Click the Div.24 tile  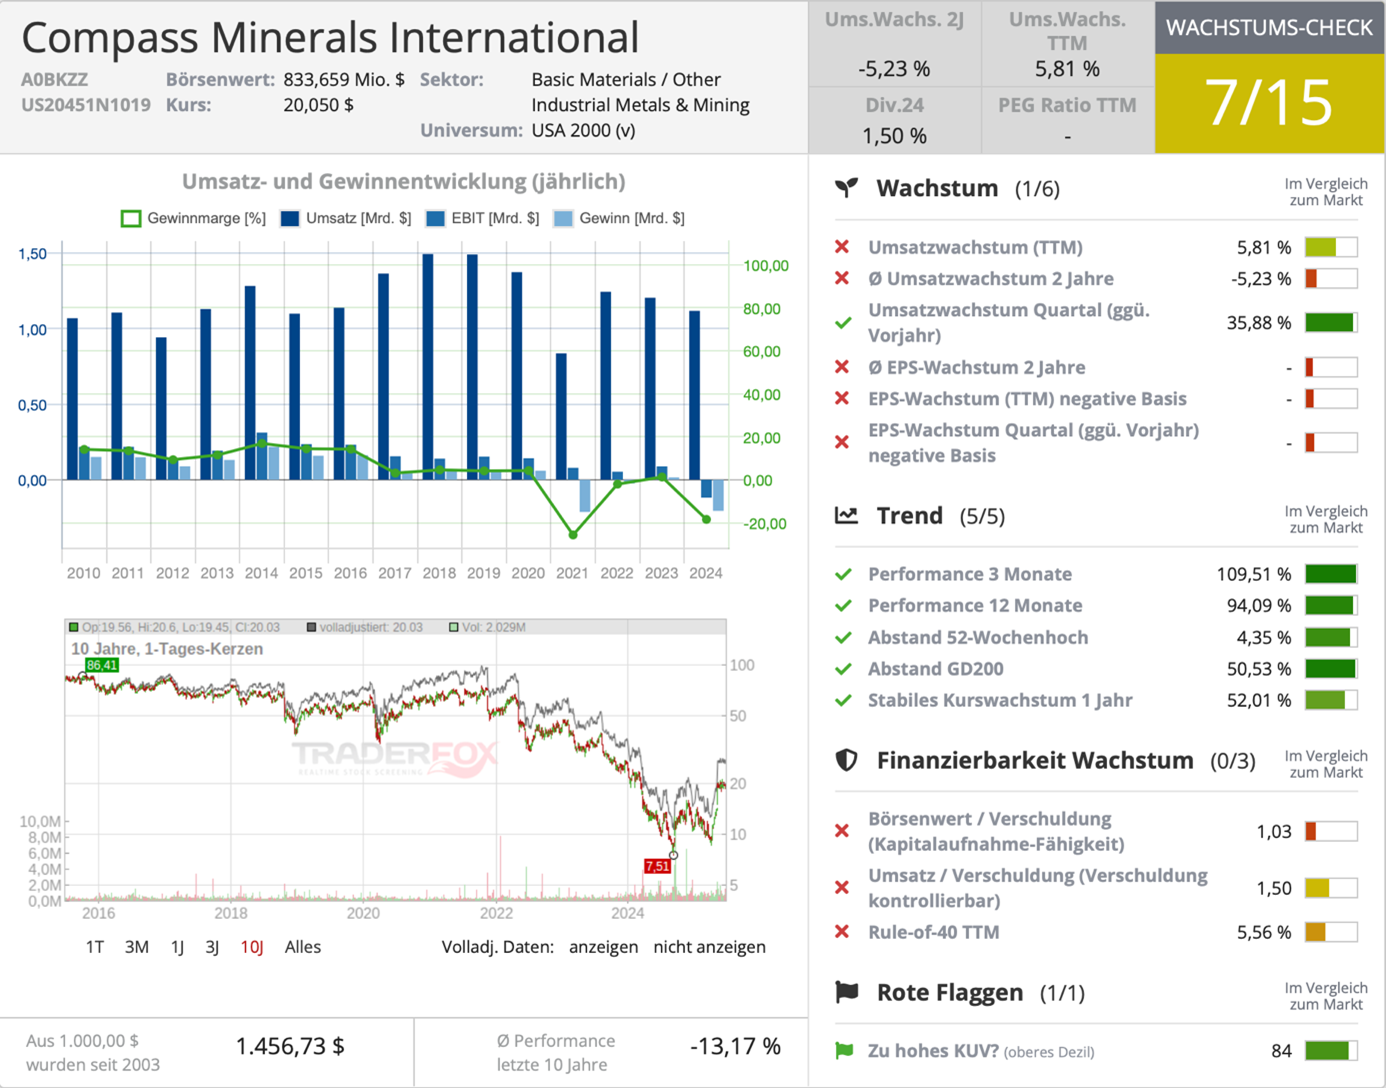click(894, 120)
